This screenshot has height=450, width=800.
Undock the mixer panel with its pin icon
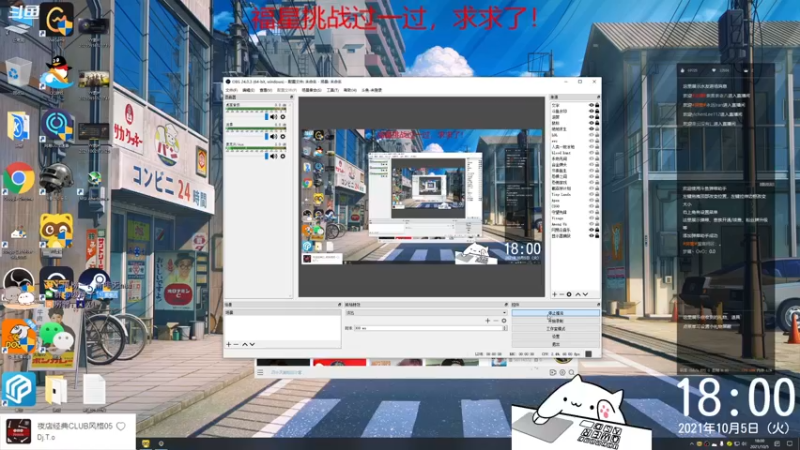(291, 97)
